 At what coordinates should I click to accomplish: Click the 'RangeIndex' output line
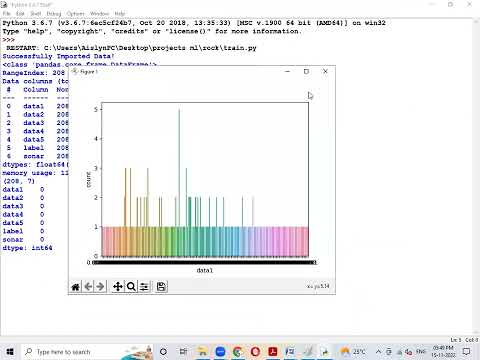pos(34,73)
